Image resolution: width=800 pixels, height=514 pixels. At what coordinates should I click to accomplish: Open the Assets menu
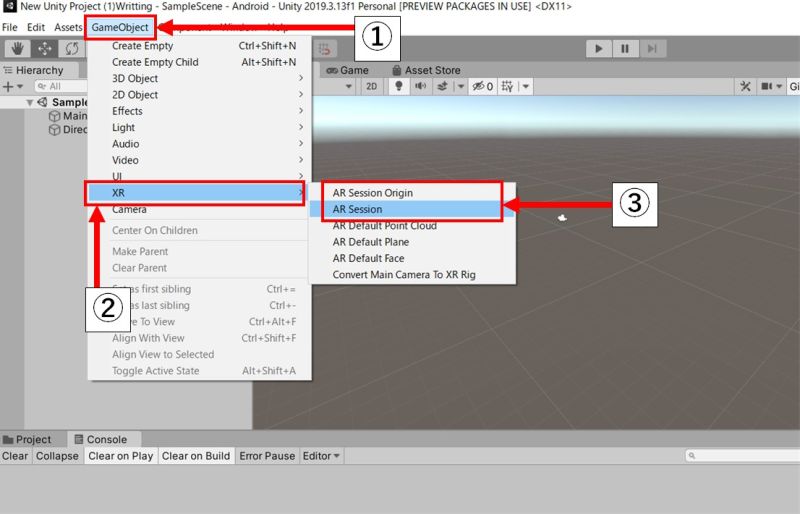click(x=68, y=27)
